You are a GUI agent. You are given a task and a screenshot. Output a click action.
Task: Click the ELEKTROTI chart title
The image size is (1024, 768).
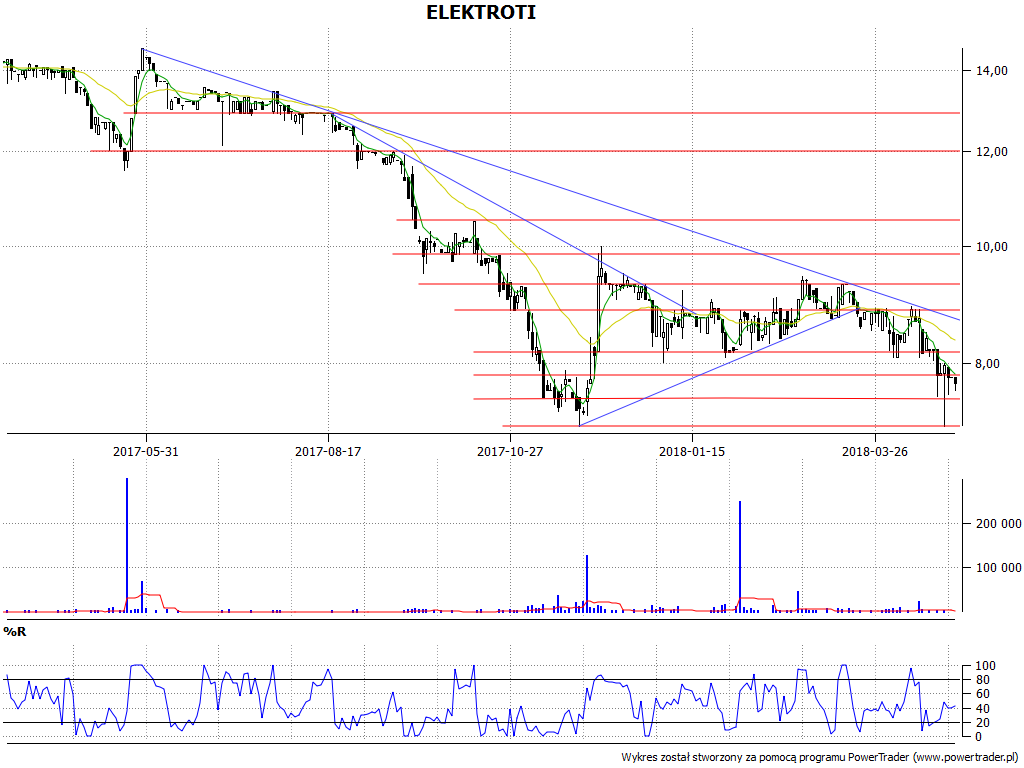point(481,12)
